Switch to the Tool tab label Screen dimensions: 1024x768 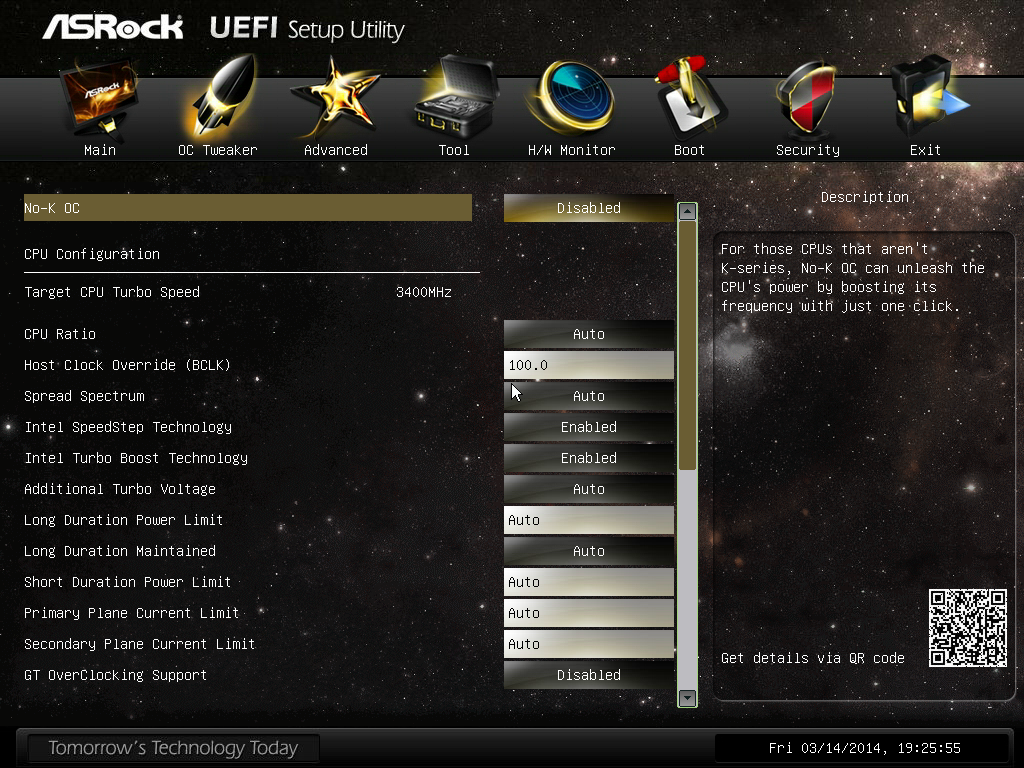point(454,150)
